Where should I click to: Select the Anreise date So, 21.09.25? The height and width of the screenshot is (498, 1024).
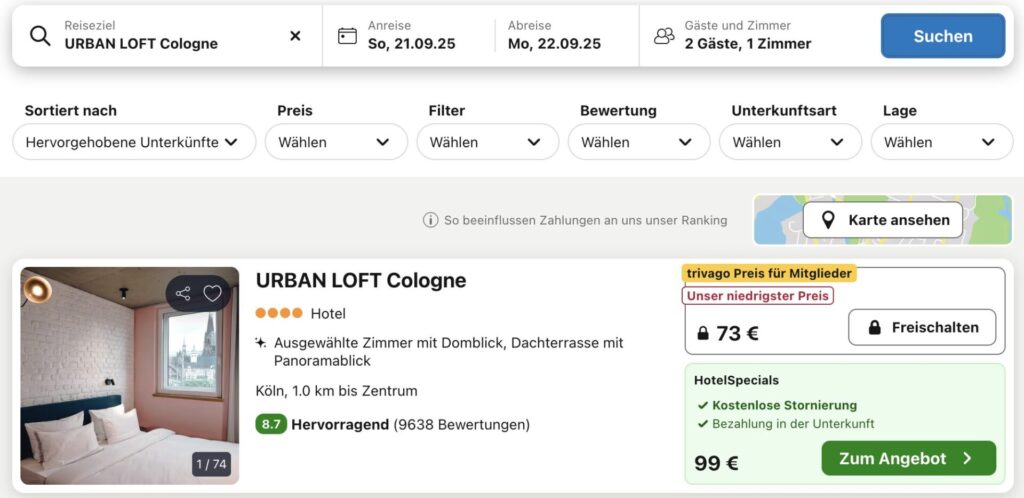coord(411,44)
